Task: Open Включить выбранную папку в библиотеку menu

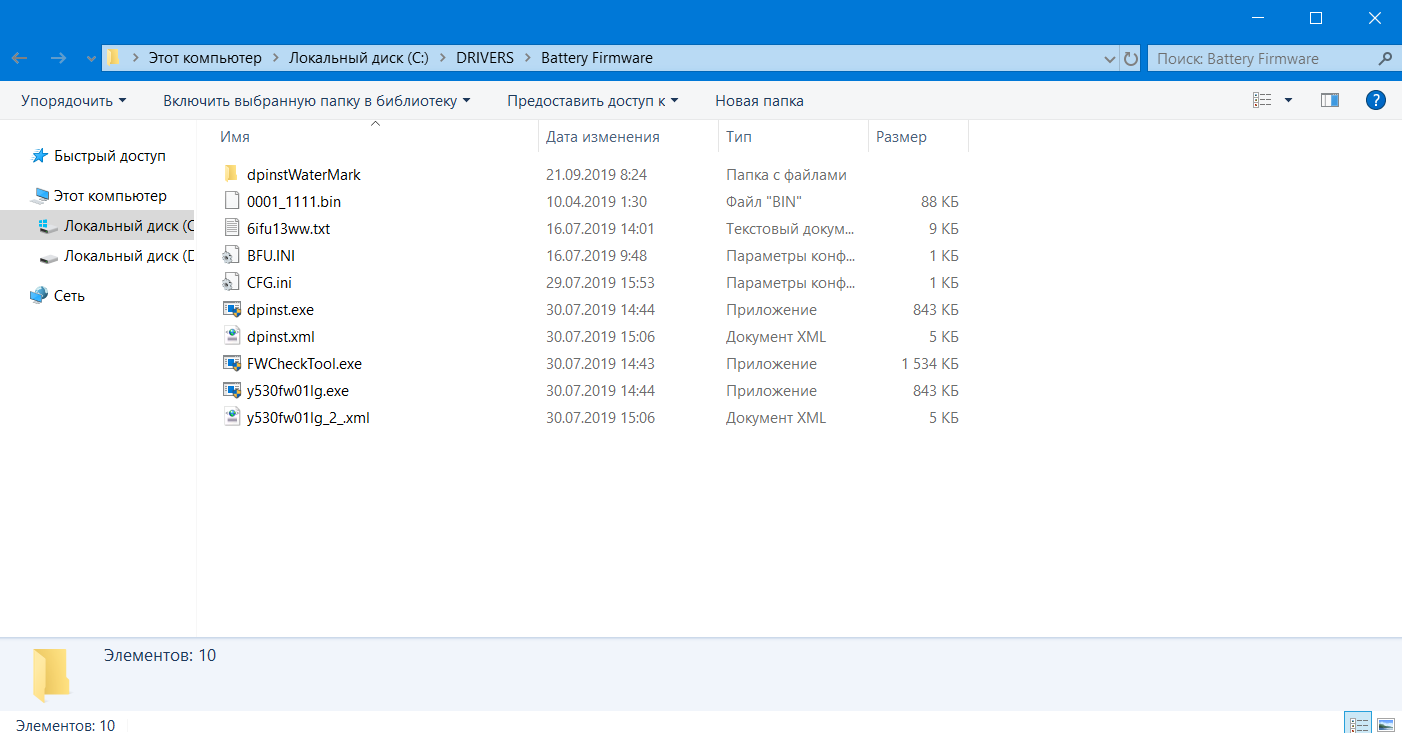Action: click(x=316, y=101)
